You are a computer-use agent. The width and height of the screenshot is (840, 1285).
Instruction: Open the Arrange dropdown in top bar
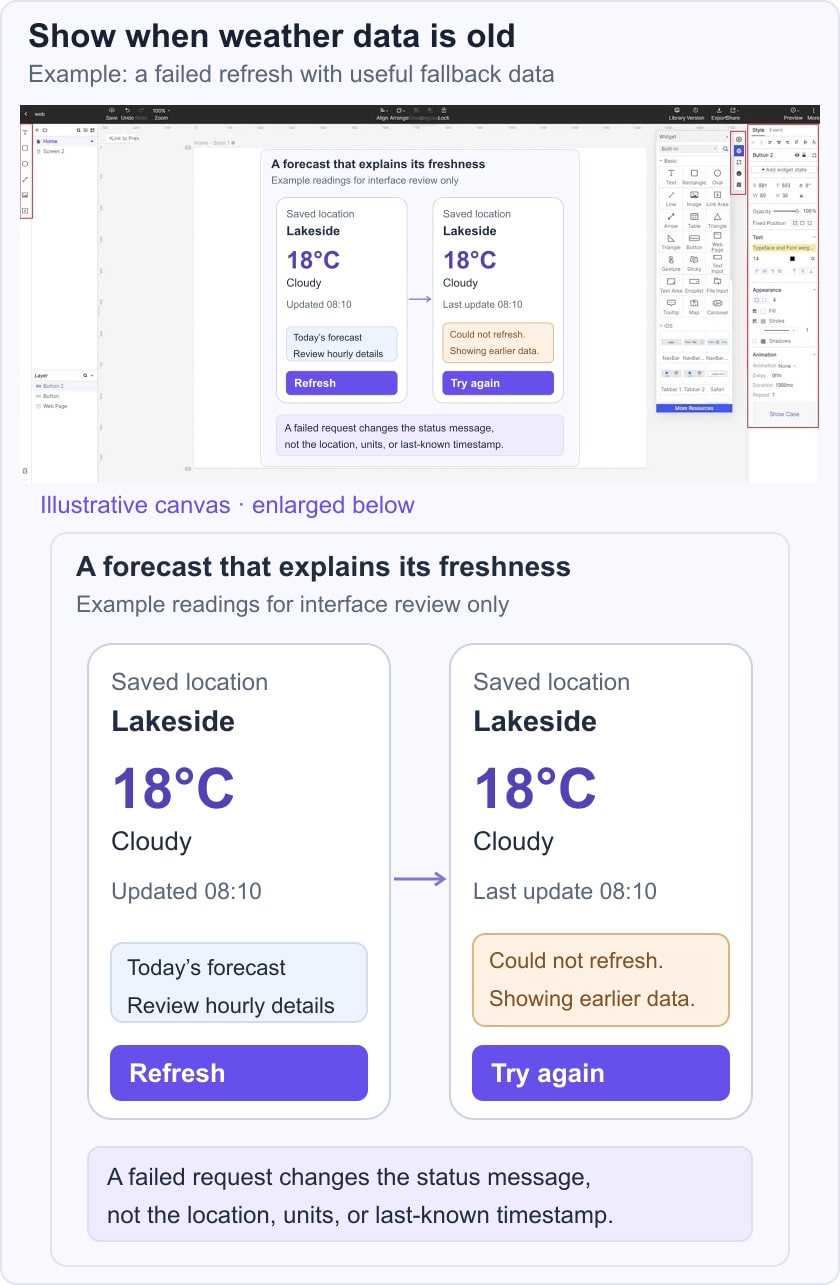[x=399, y=113]
